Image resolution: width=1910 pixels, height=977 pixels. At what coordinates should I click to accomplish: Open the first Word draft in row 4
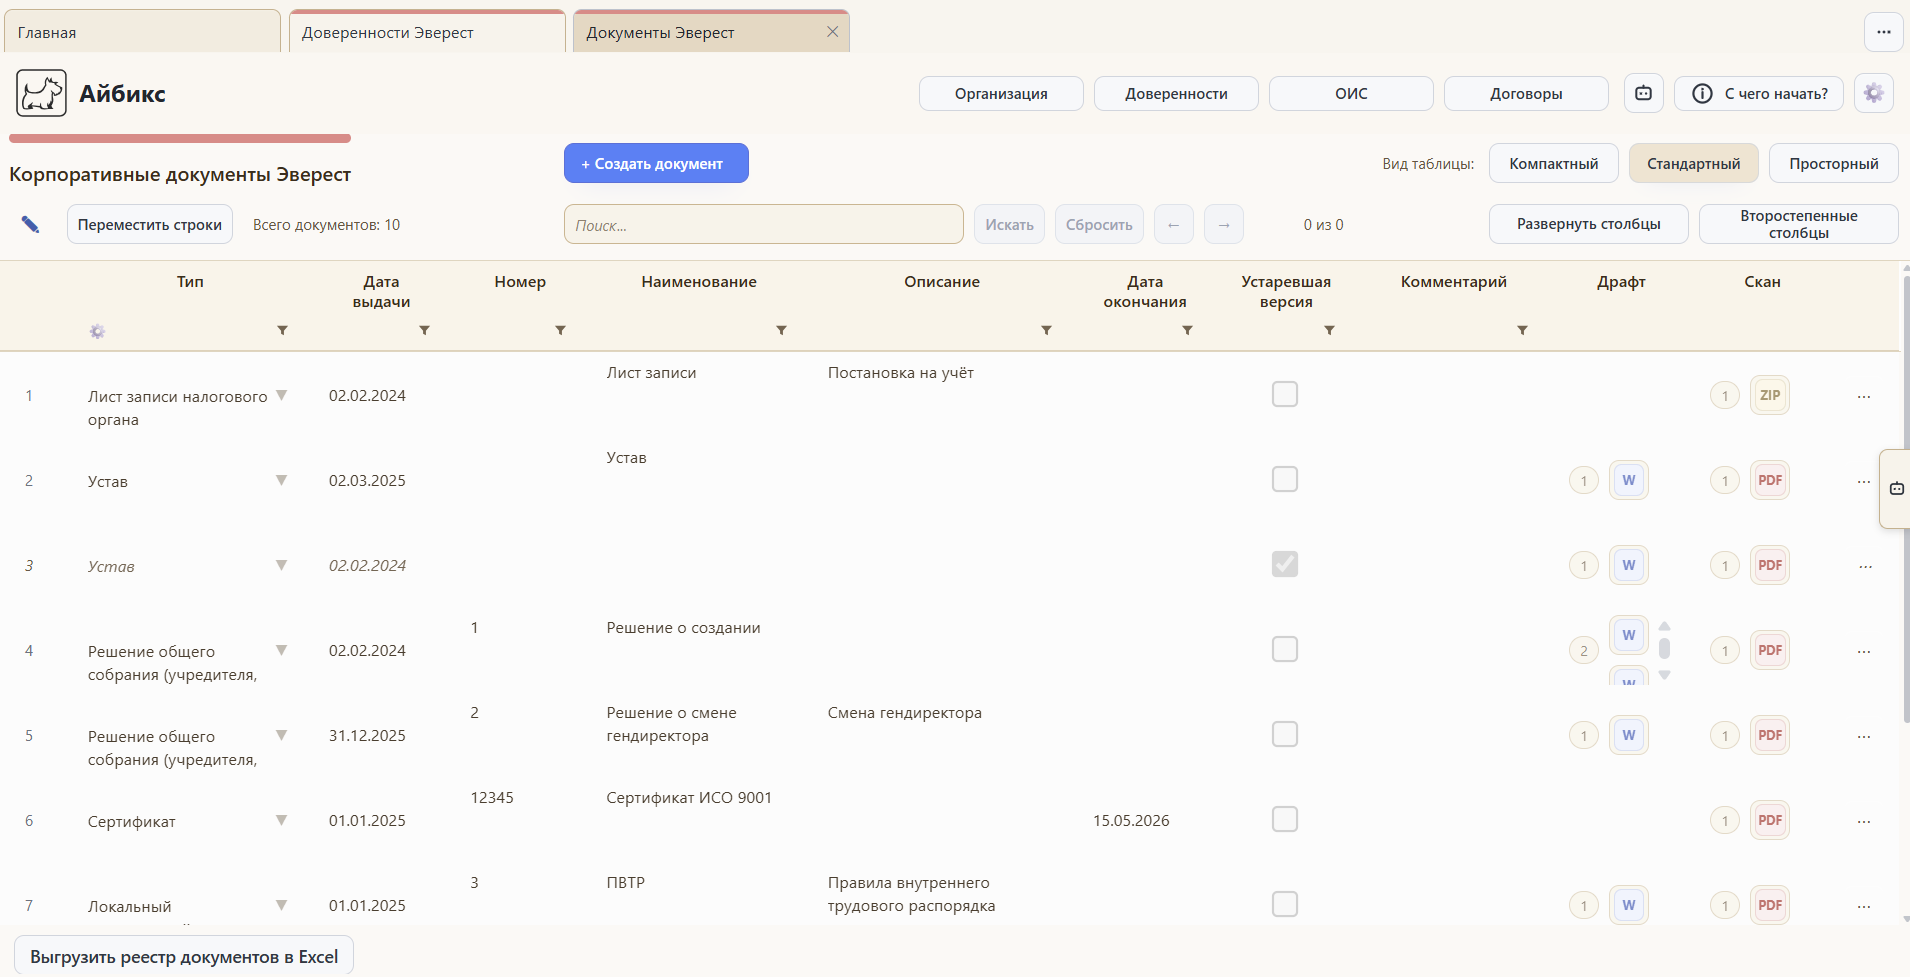point(1628,635)
